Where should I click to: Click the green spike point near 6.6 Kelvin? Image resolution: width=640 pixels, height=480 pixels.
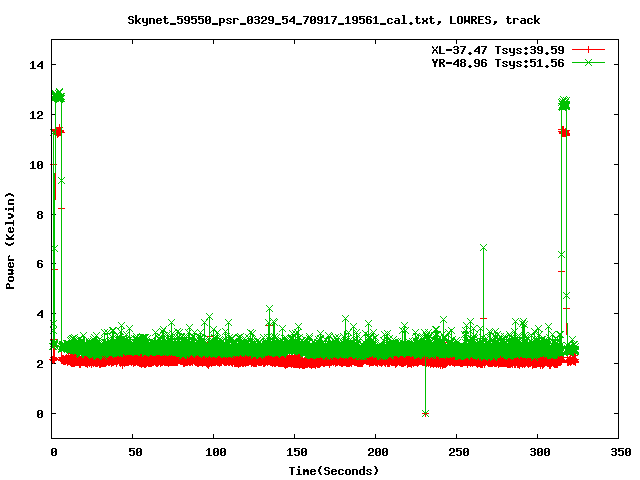point(483,248)
